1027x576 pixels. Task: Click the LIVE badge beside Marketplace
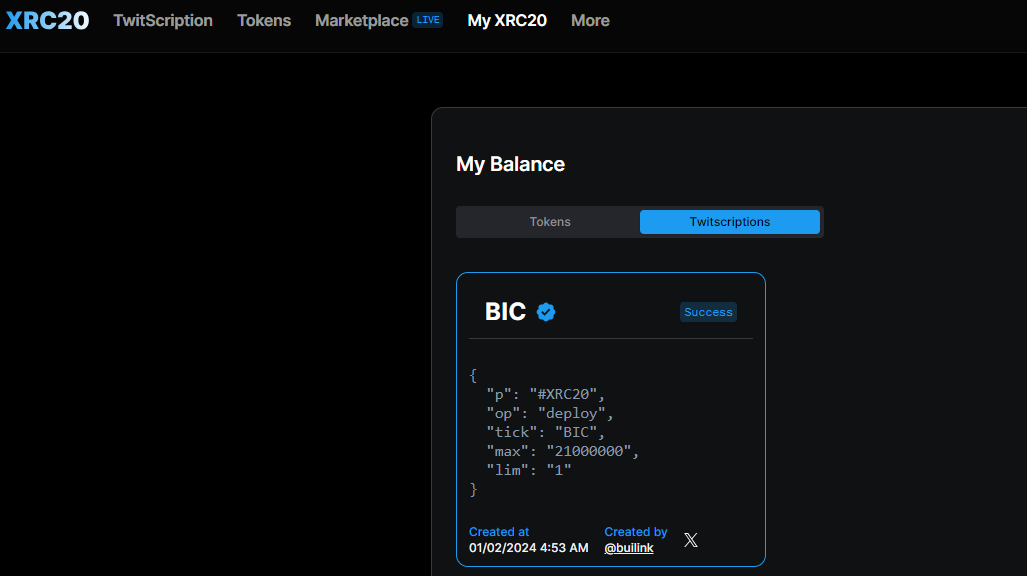tap(428, 20)
